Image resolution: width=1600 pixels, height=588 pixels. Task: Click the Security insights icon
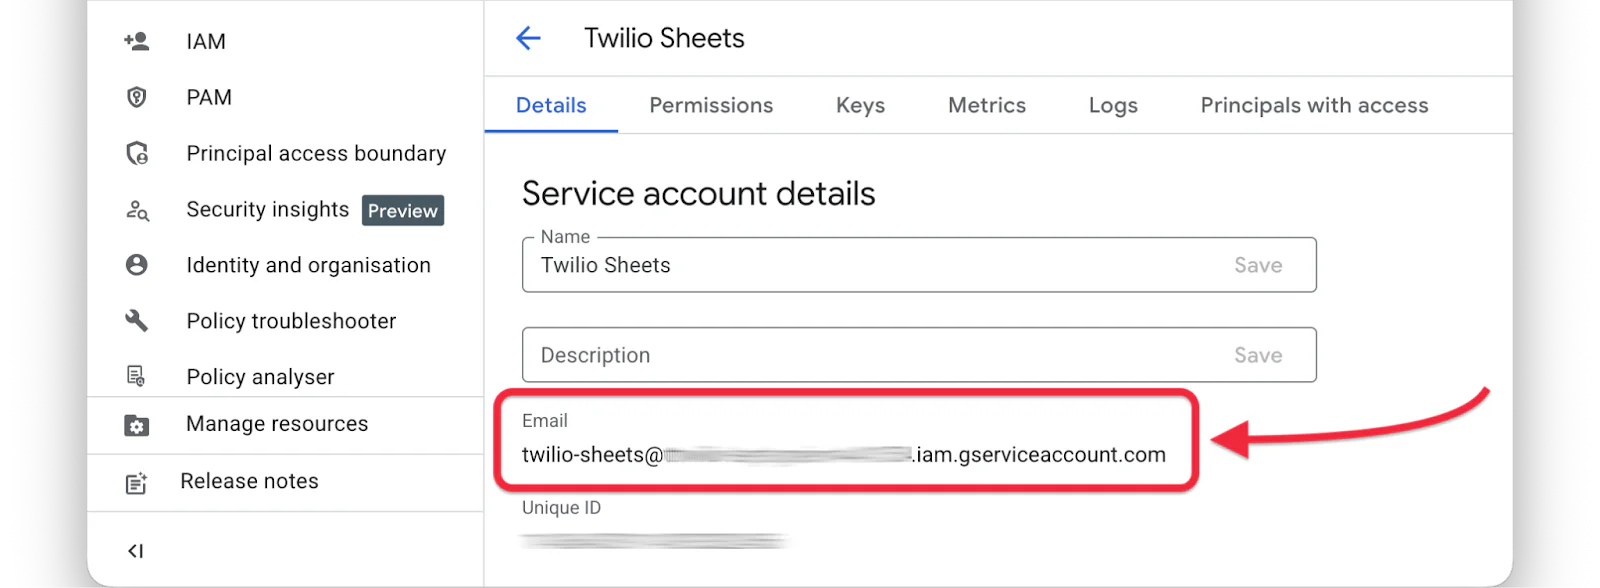click(137, 210)
